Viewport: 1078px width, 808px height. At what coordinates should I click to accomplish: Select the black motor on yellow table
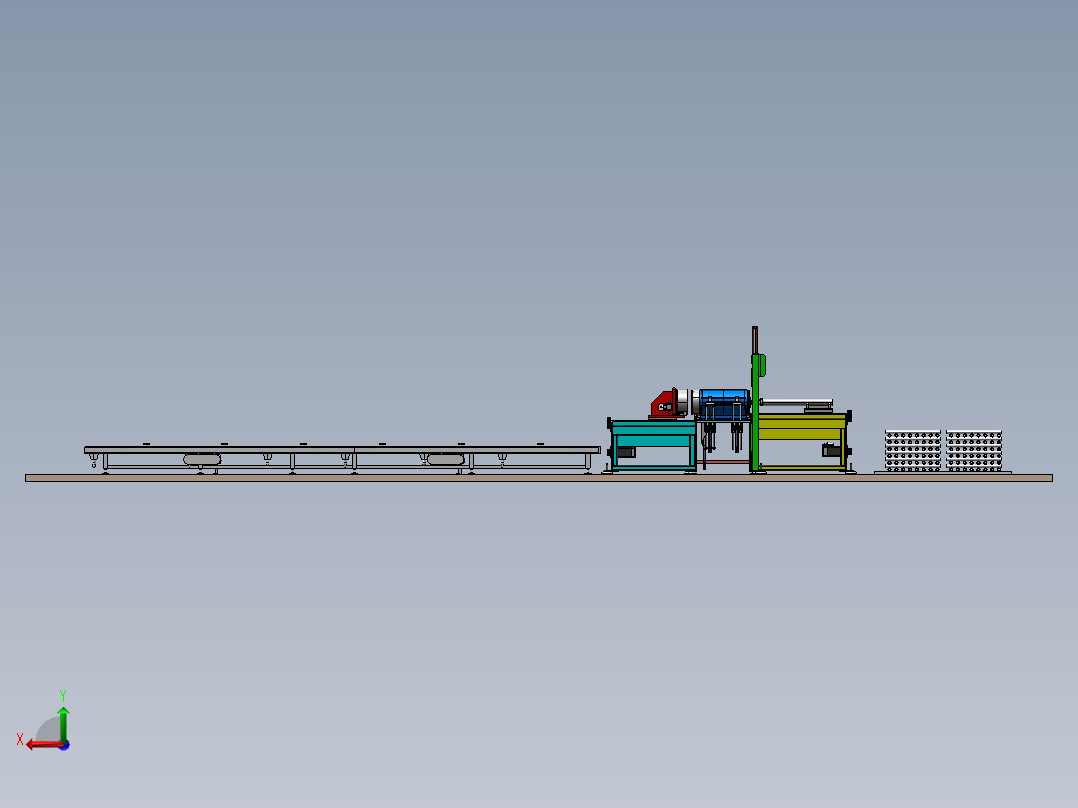[831, 451]
